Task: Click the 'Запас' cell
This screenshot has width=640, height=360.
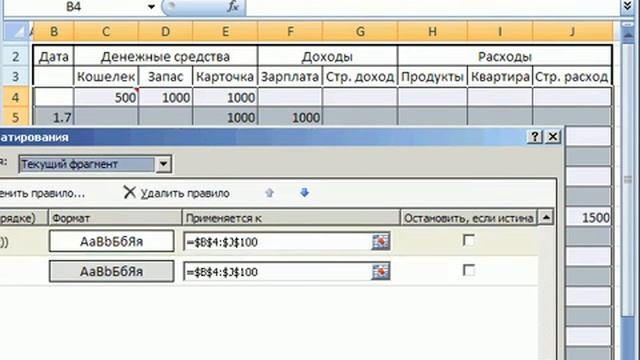Action: (x=165, y=76)
